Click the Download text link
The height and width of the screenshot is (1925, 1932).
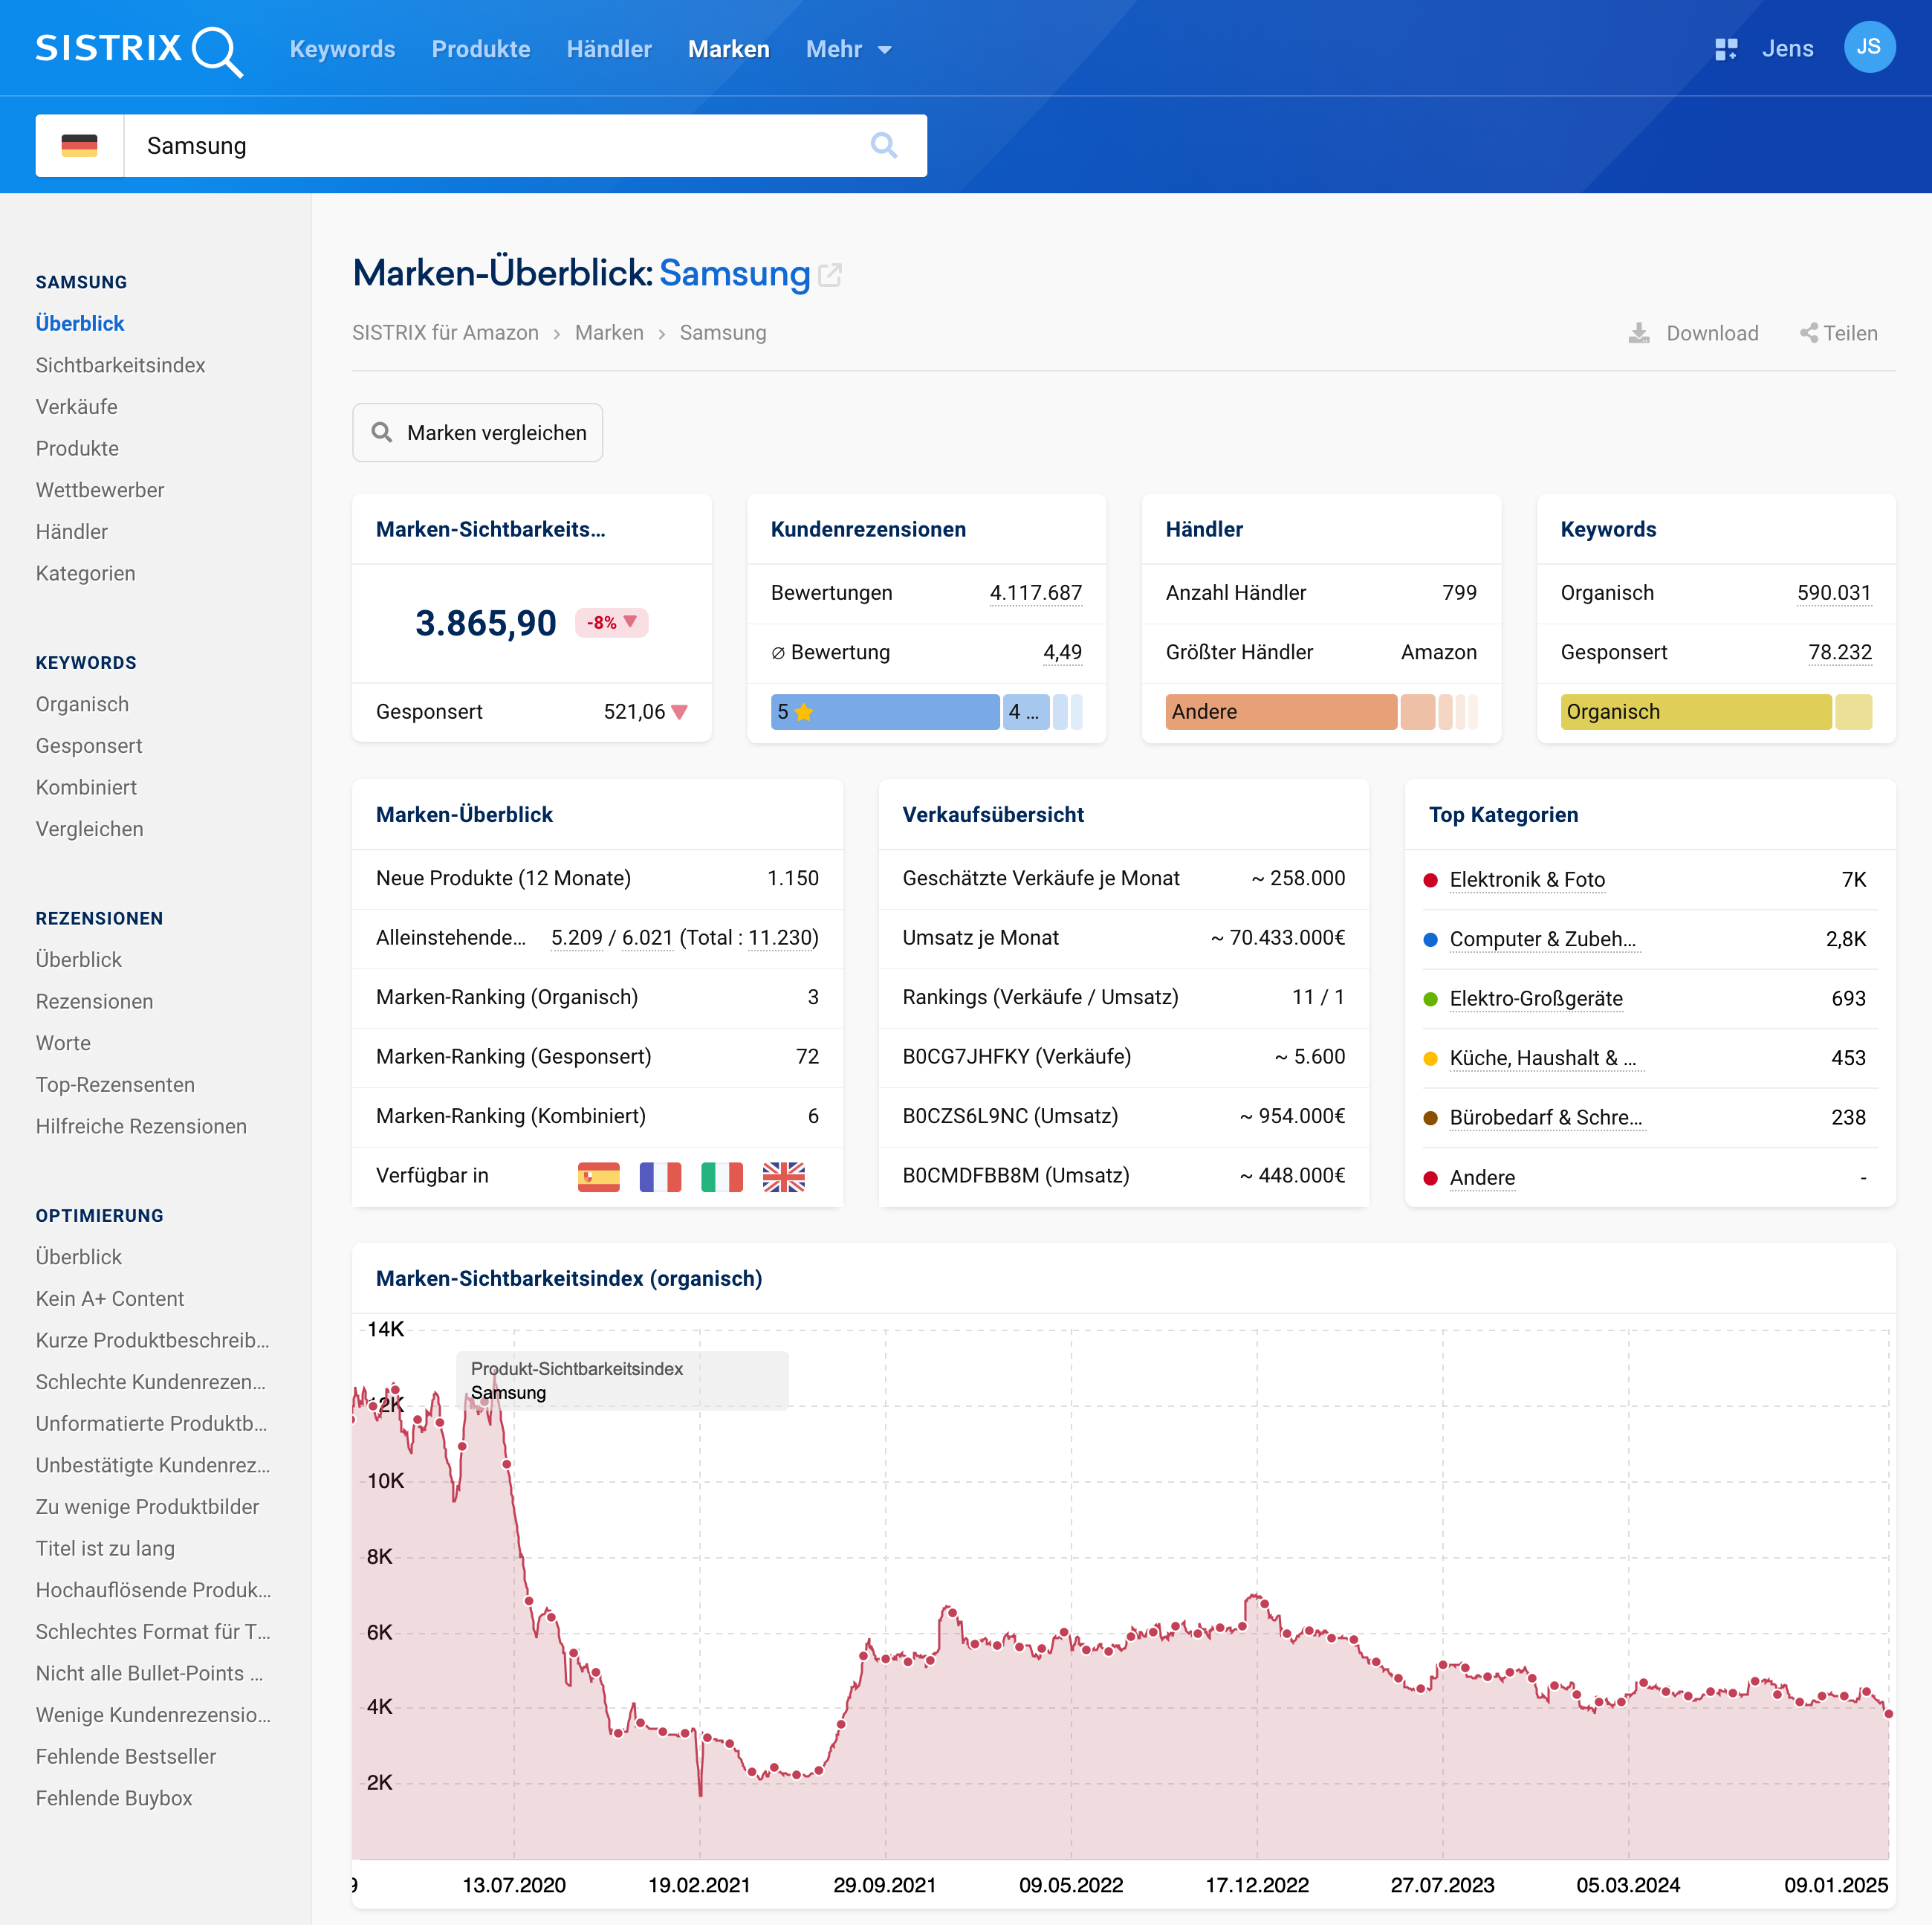[1712, 333]
